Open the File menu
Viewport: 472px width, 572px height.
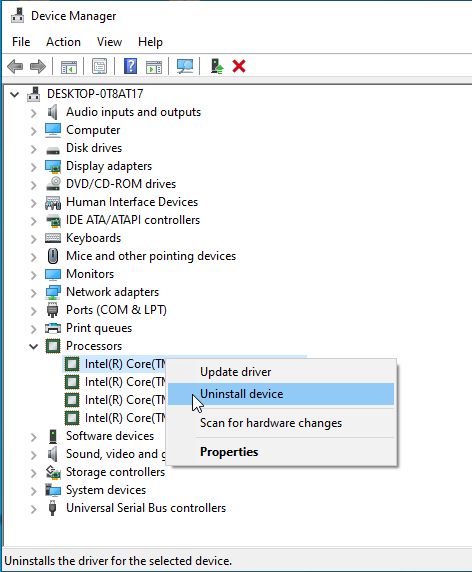21,42
